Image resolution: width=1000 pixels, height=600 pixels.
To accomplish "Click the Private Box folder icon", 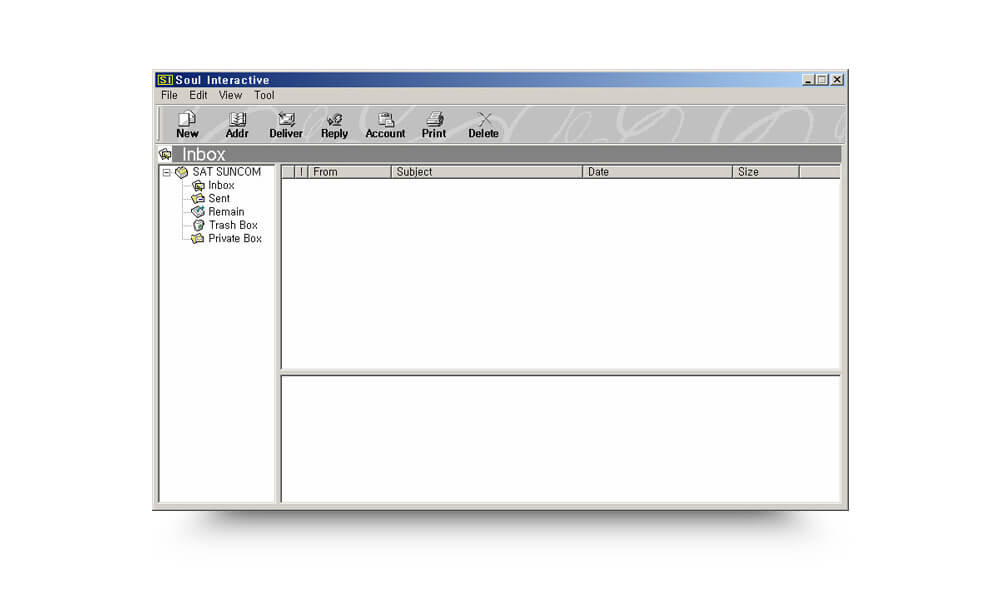I will 198,238.
